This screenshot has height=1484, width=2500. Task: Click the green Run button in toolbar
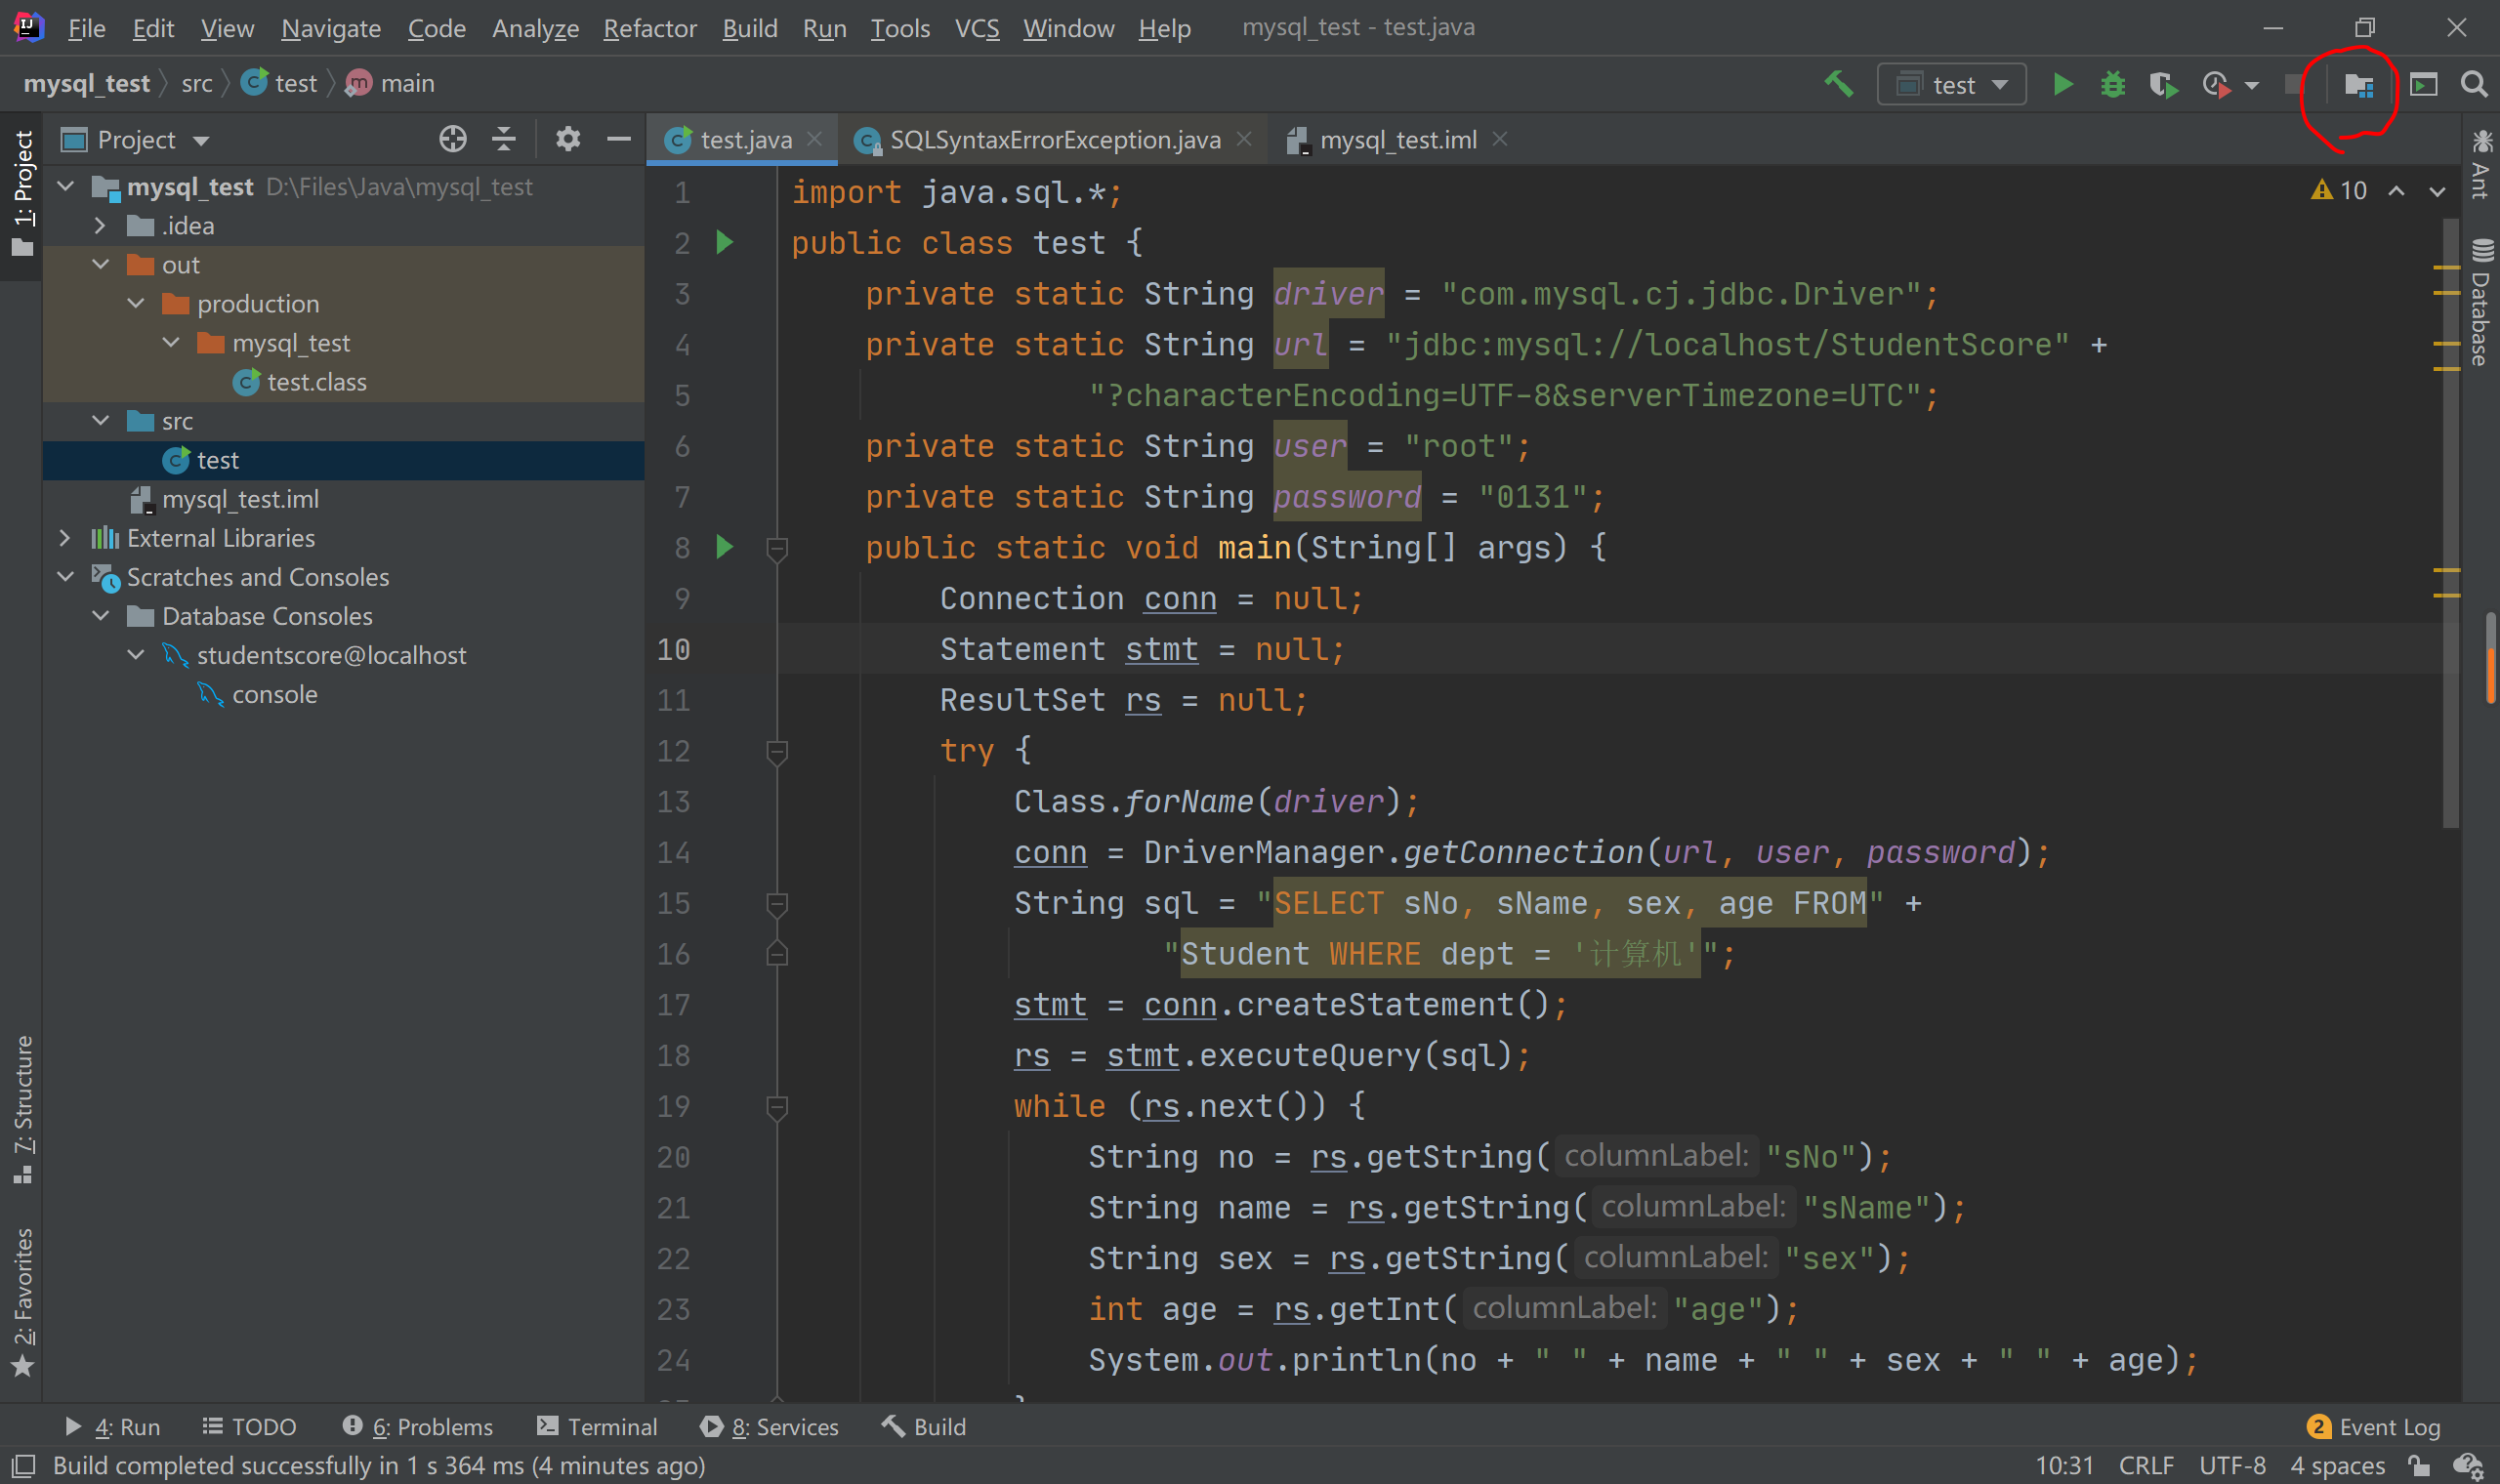click(x=2062, y=84)
